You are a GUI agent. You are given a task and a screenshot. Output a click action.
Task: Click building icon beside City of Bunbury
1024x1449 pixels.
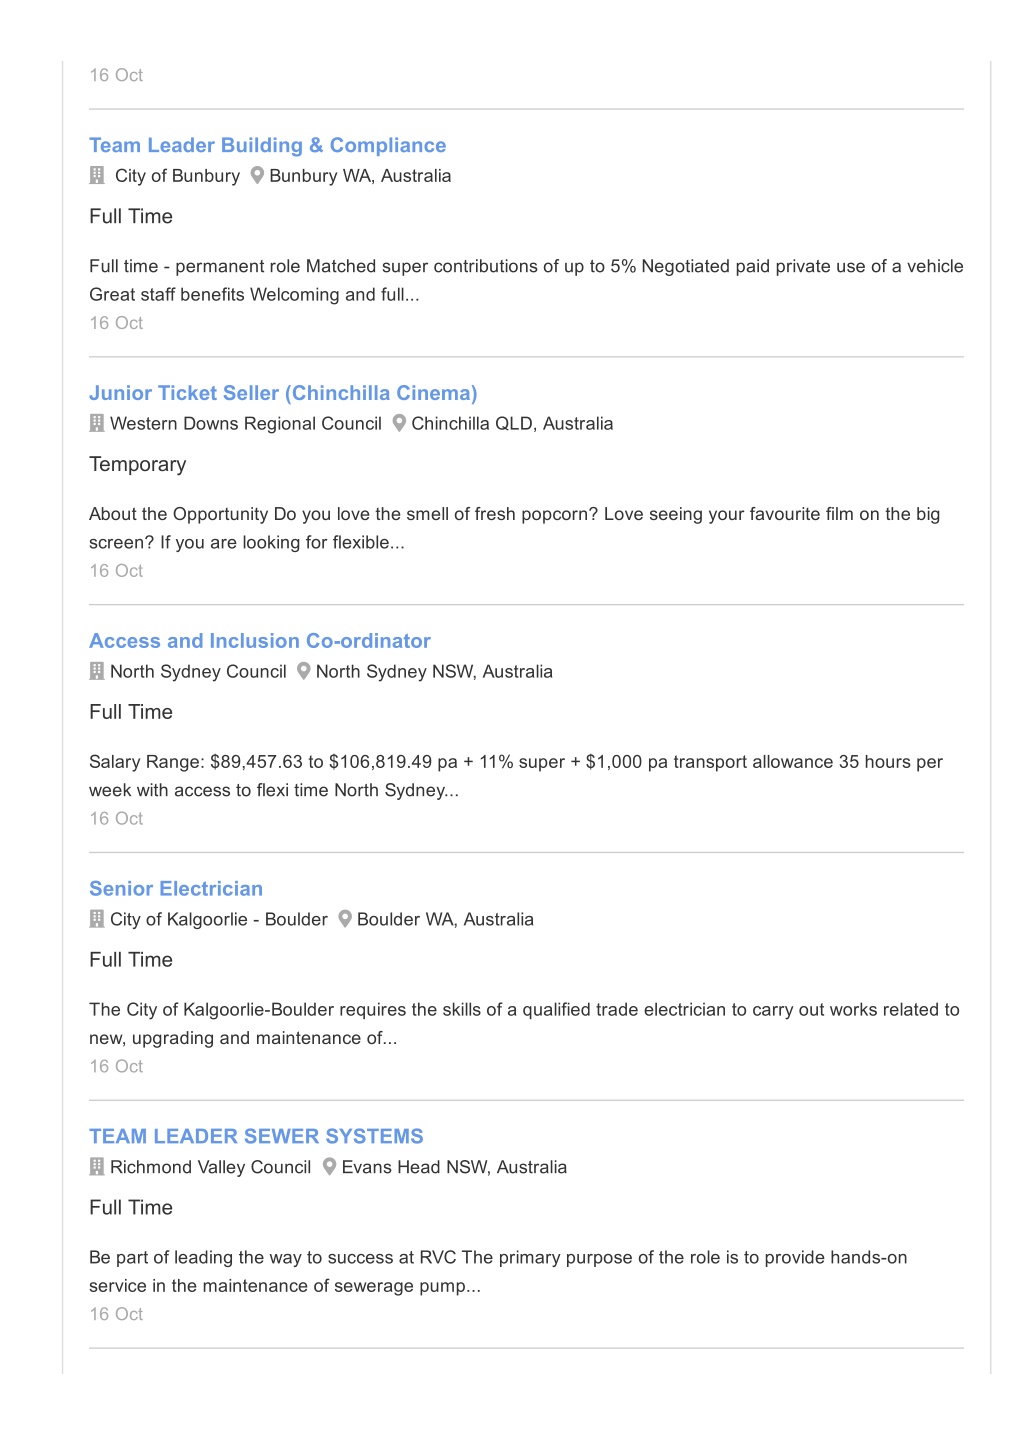97,175
